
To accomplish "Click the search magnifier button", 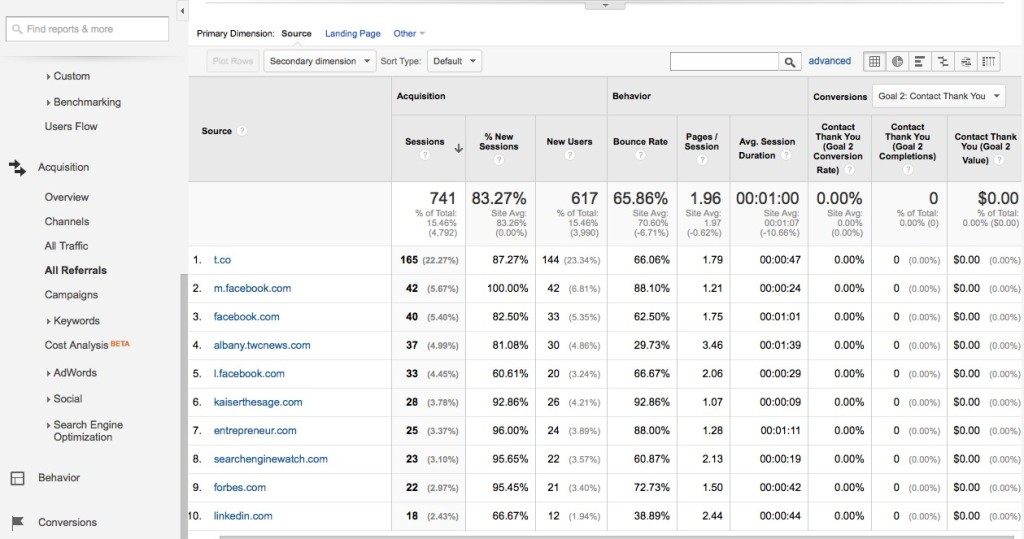I will click(x=790, y=61).
